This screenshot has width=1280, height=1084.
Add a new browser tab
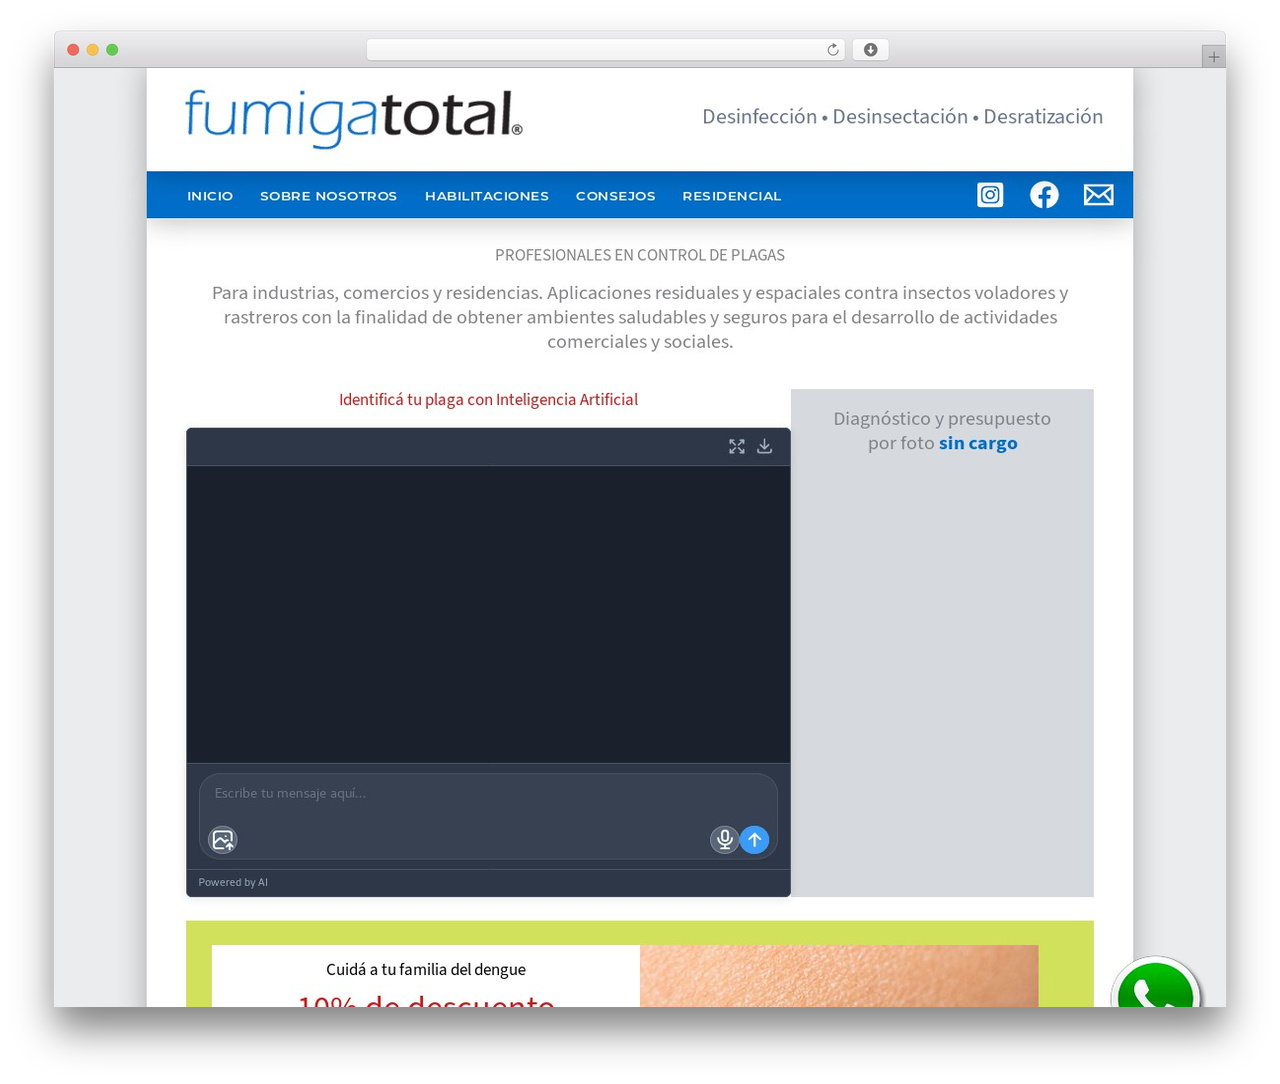tap(1213, 57)
